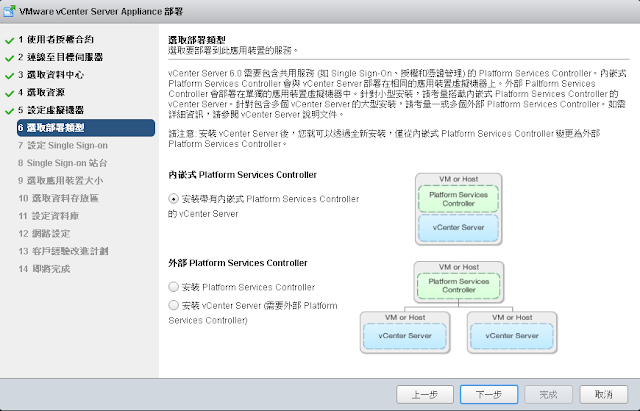Click green checkmark beside step 5 設定虛擬機器
The image size is (640, 411).
pyautogui.click(x=9, y=111)
